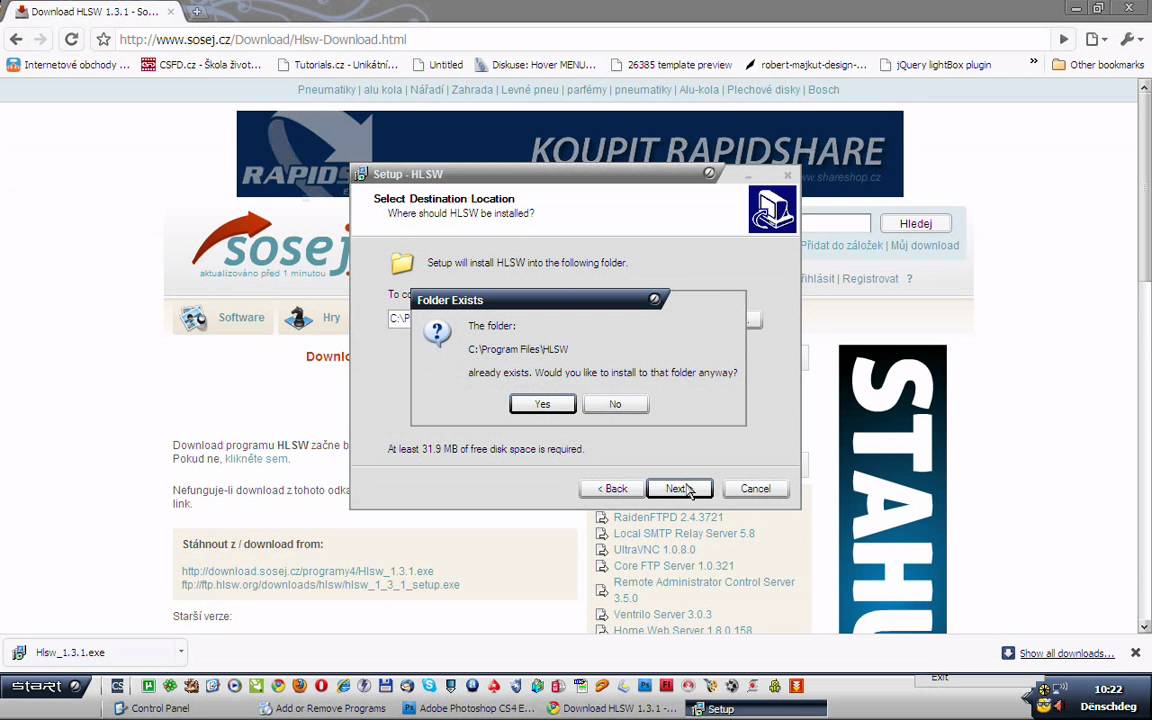Click Můj download link
The image size is (1152, 720).
pos(925,245)
